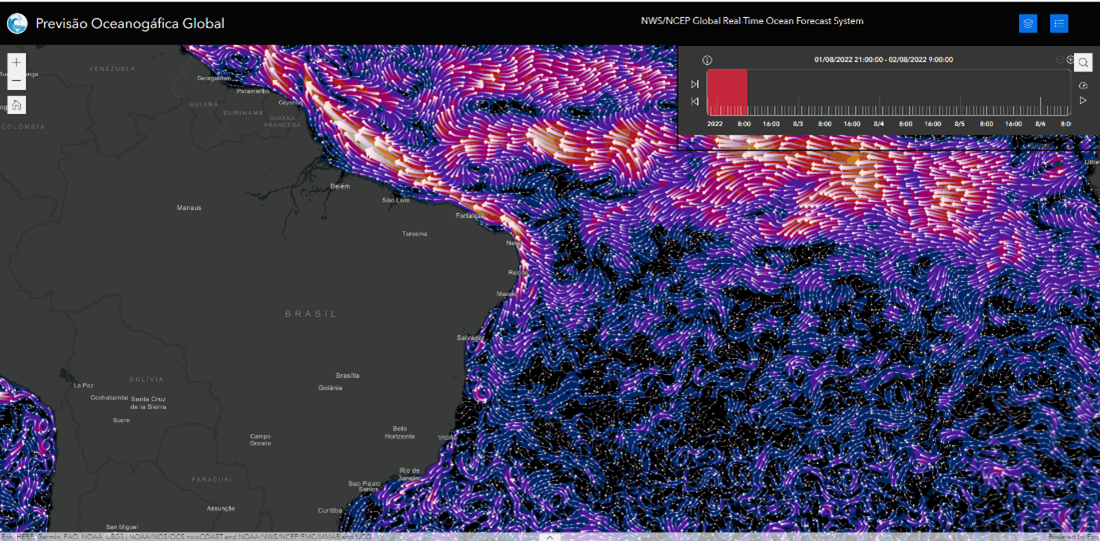Viewport: 1100px width, 541px height.
Task: Open the layers list panel
Action: (1028, 23)
